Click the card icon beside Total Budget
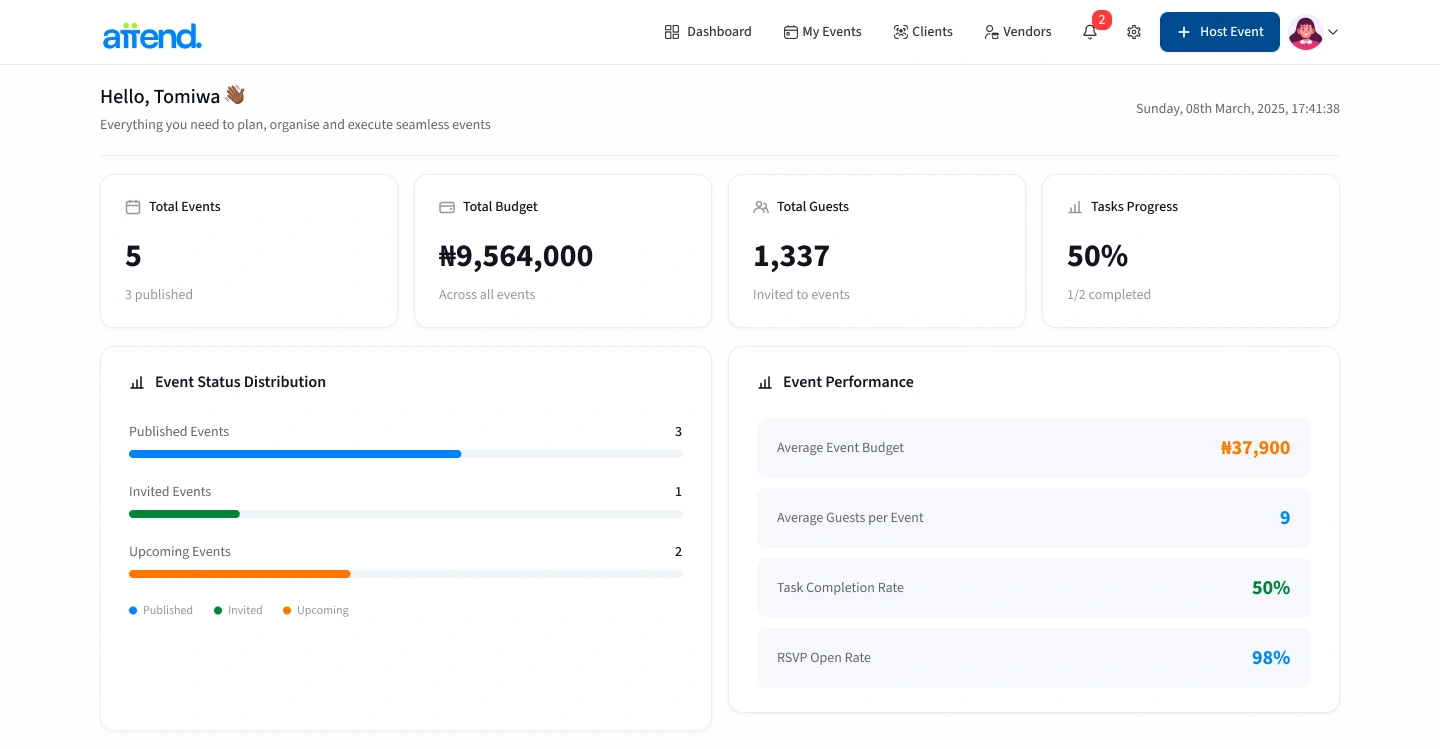Screen dimensions: 1440x749 pos(447,207)
